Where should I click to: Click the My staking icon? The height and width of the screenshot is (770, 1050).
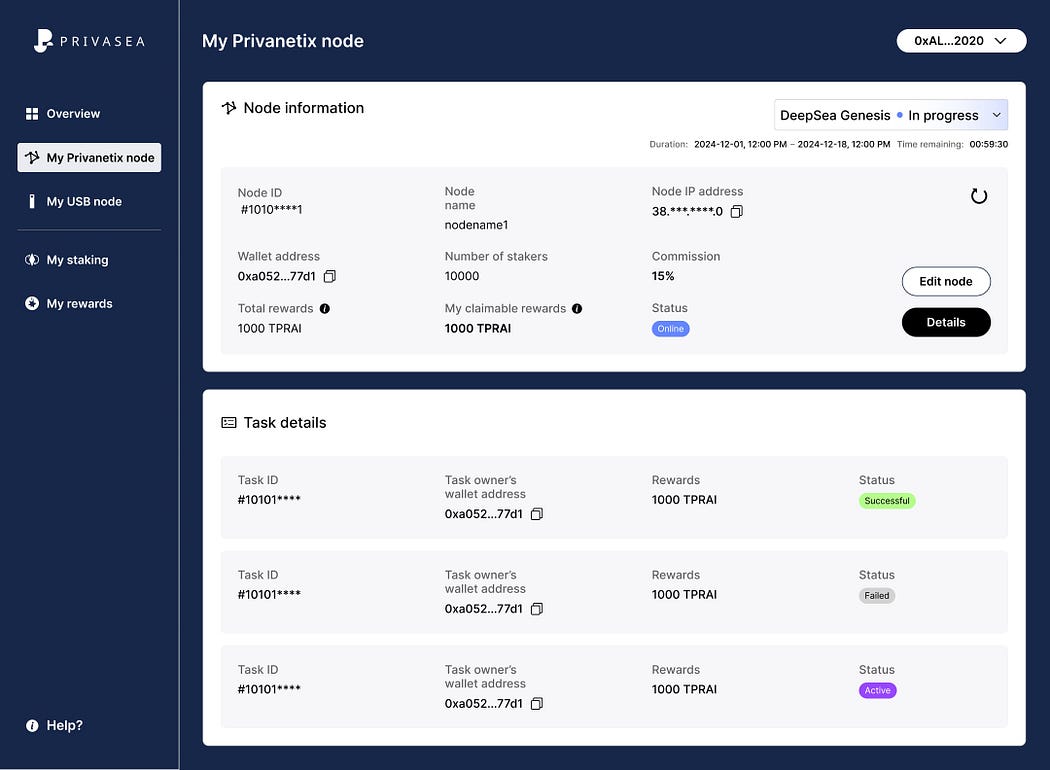click(31, 260)
